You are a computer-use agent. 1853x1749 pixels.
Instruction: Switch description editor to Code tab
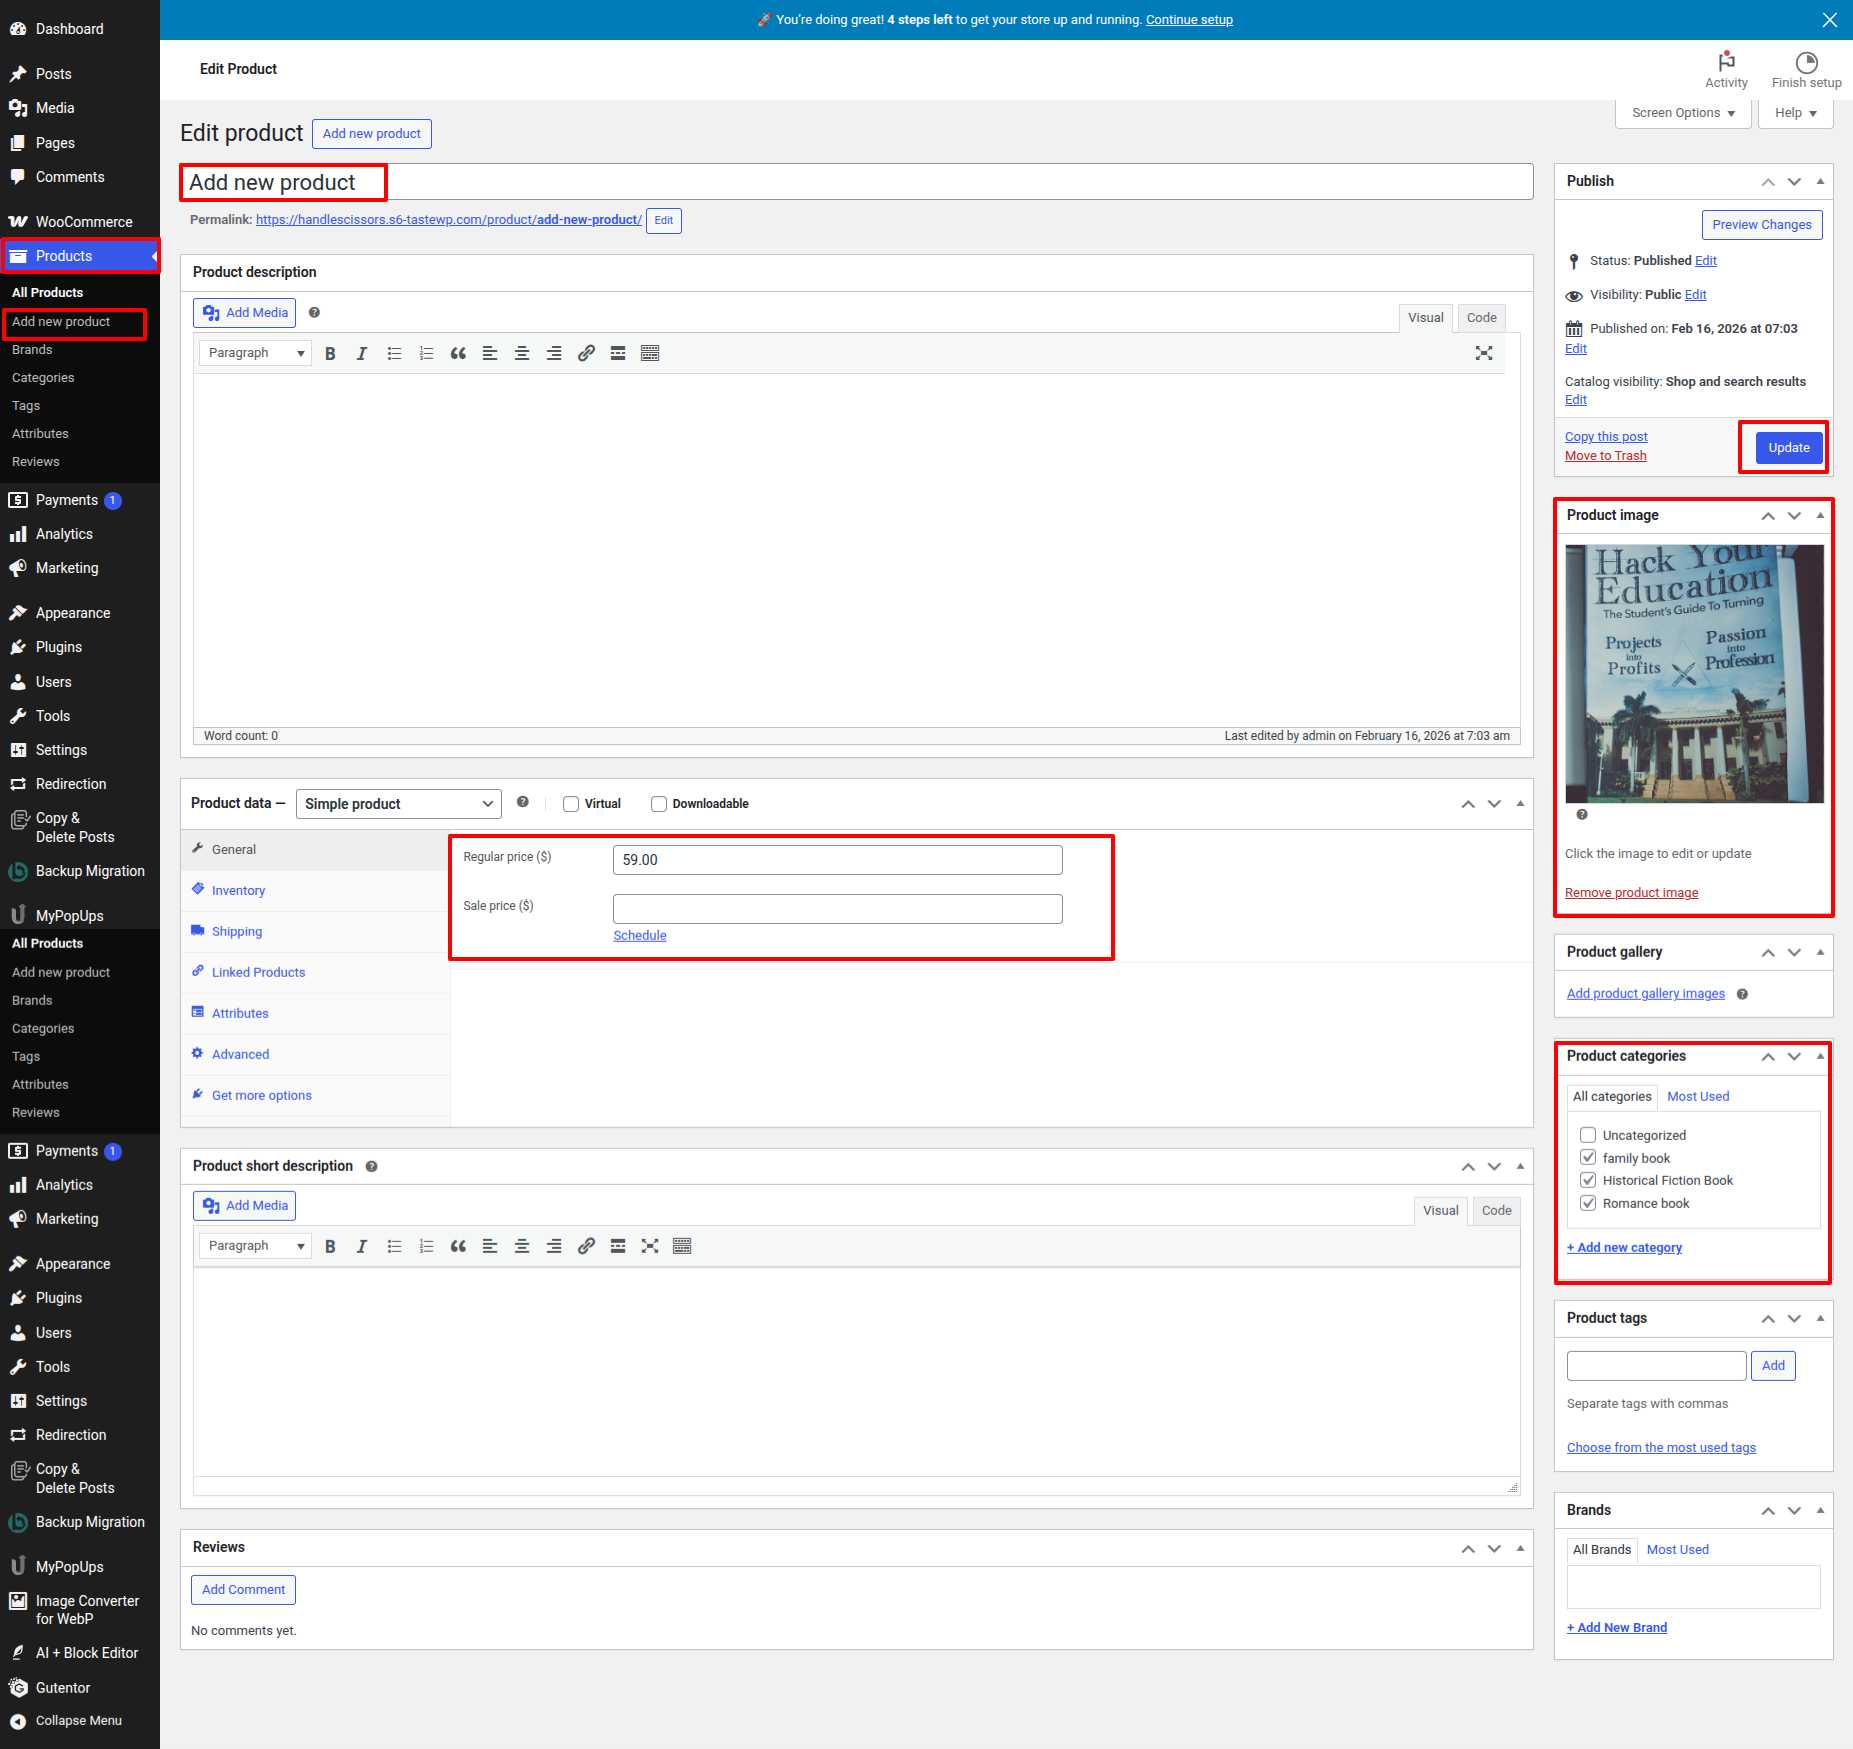click(x=1481, y=318)
